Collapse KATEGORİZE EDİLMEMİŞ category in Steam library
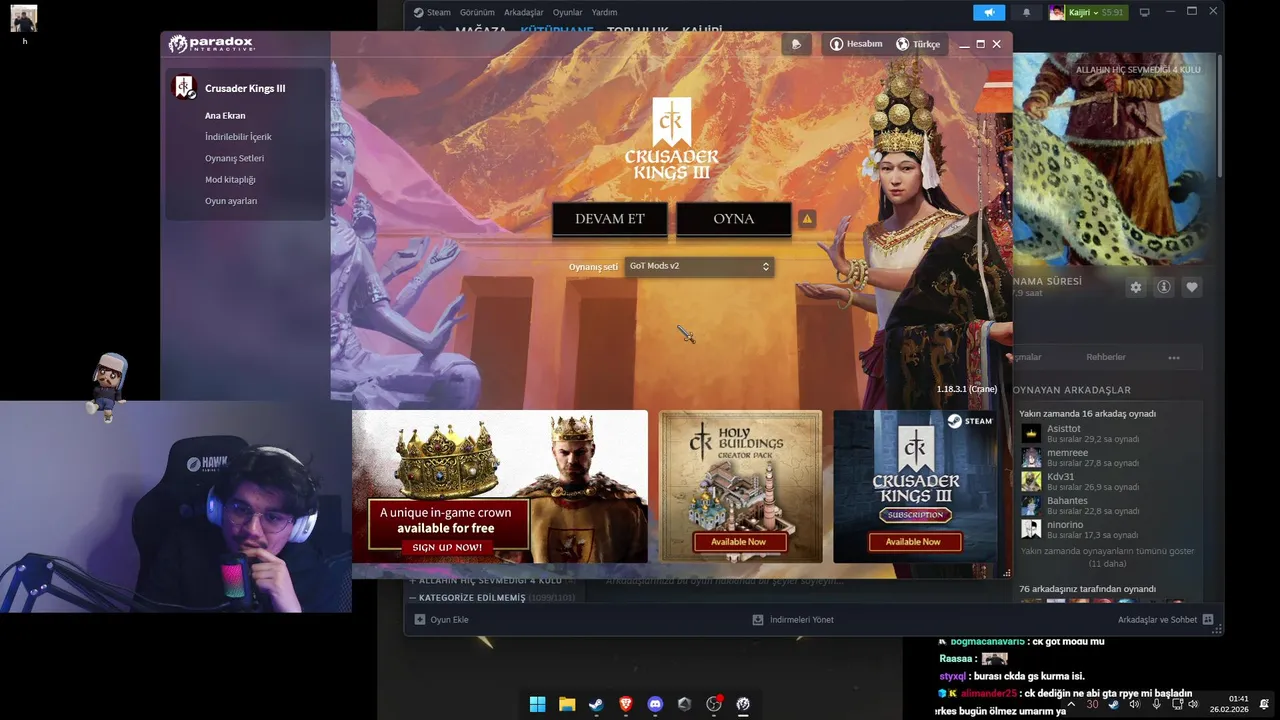Viewport: 1280px width, 720px height. point(491,597)
